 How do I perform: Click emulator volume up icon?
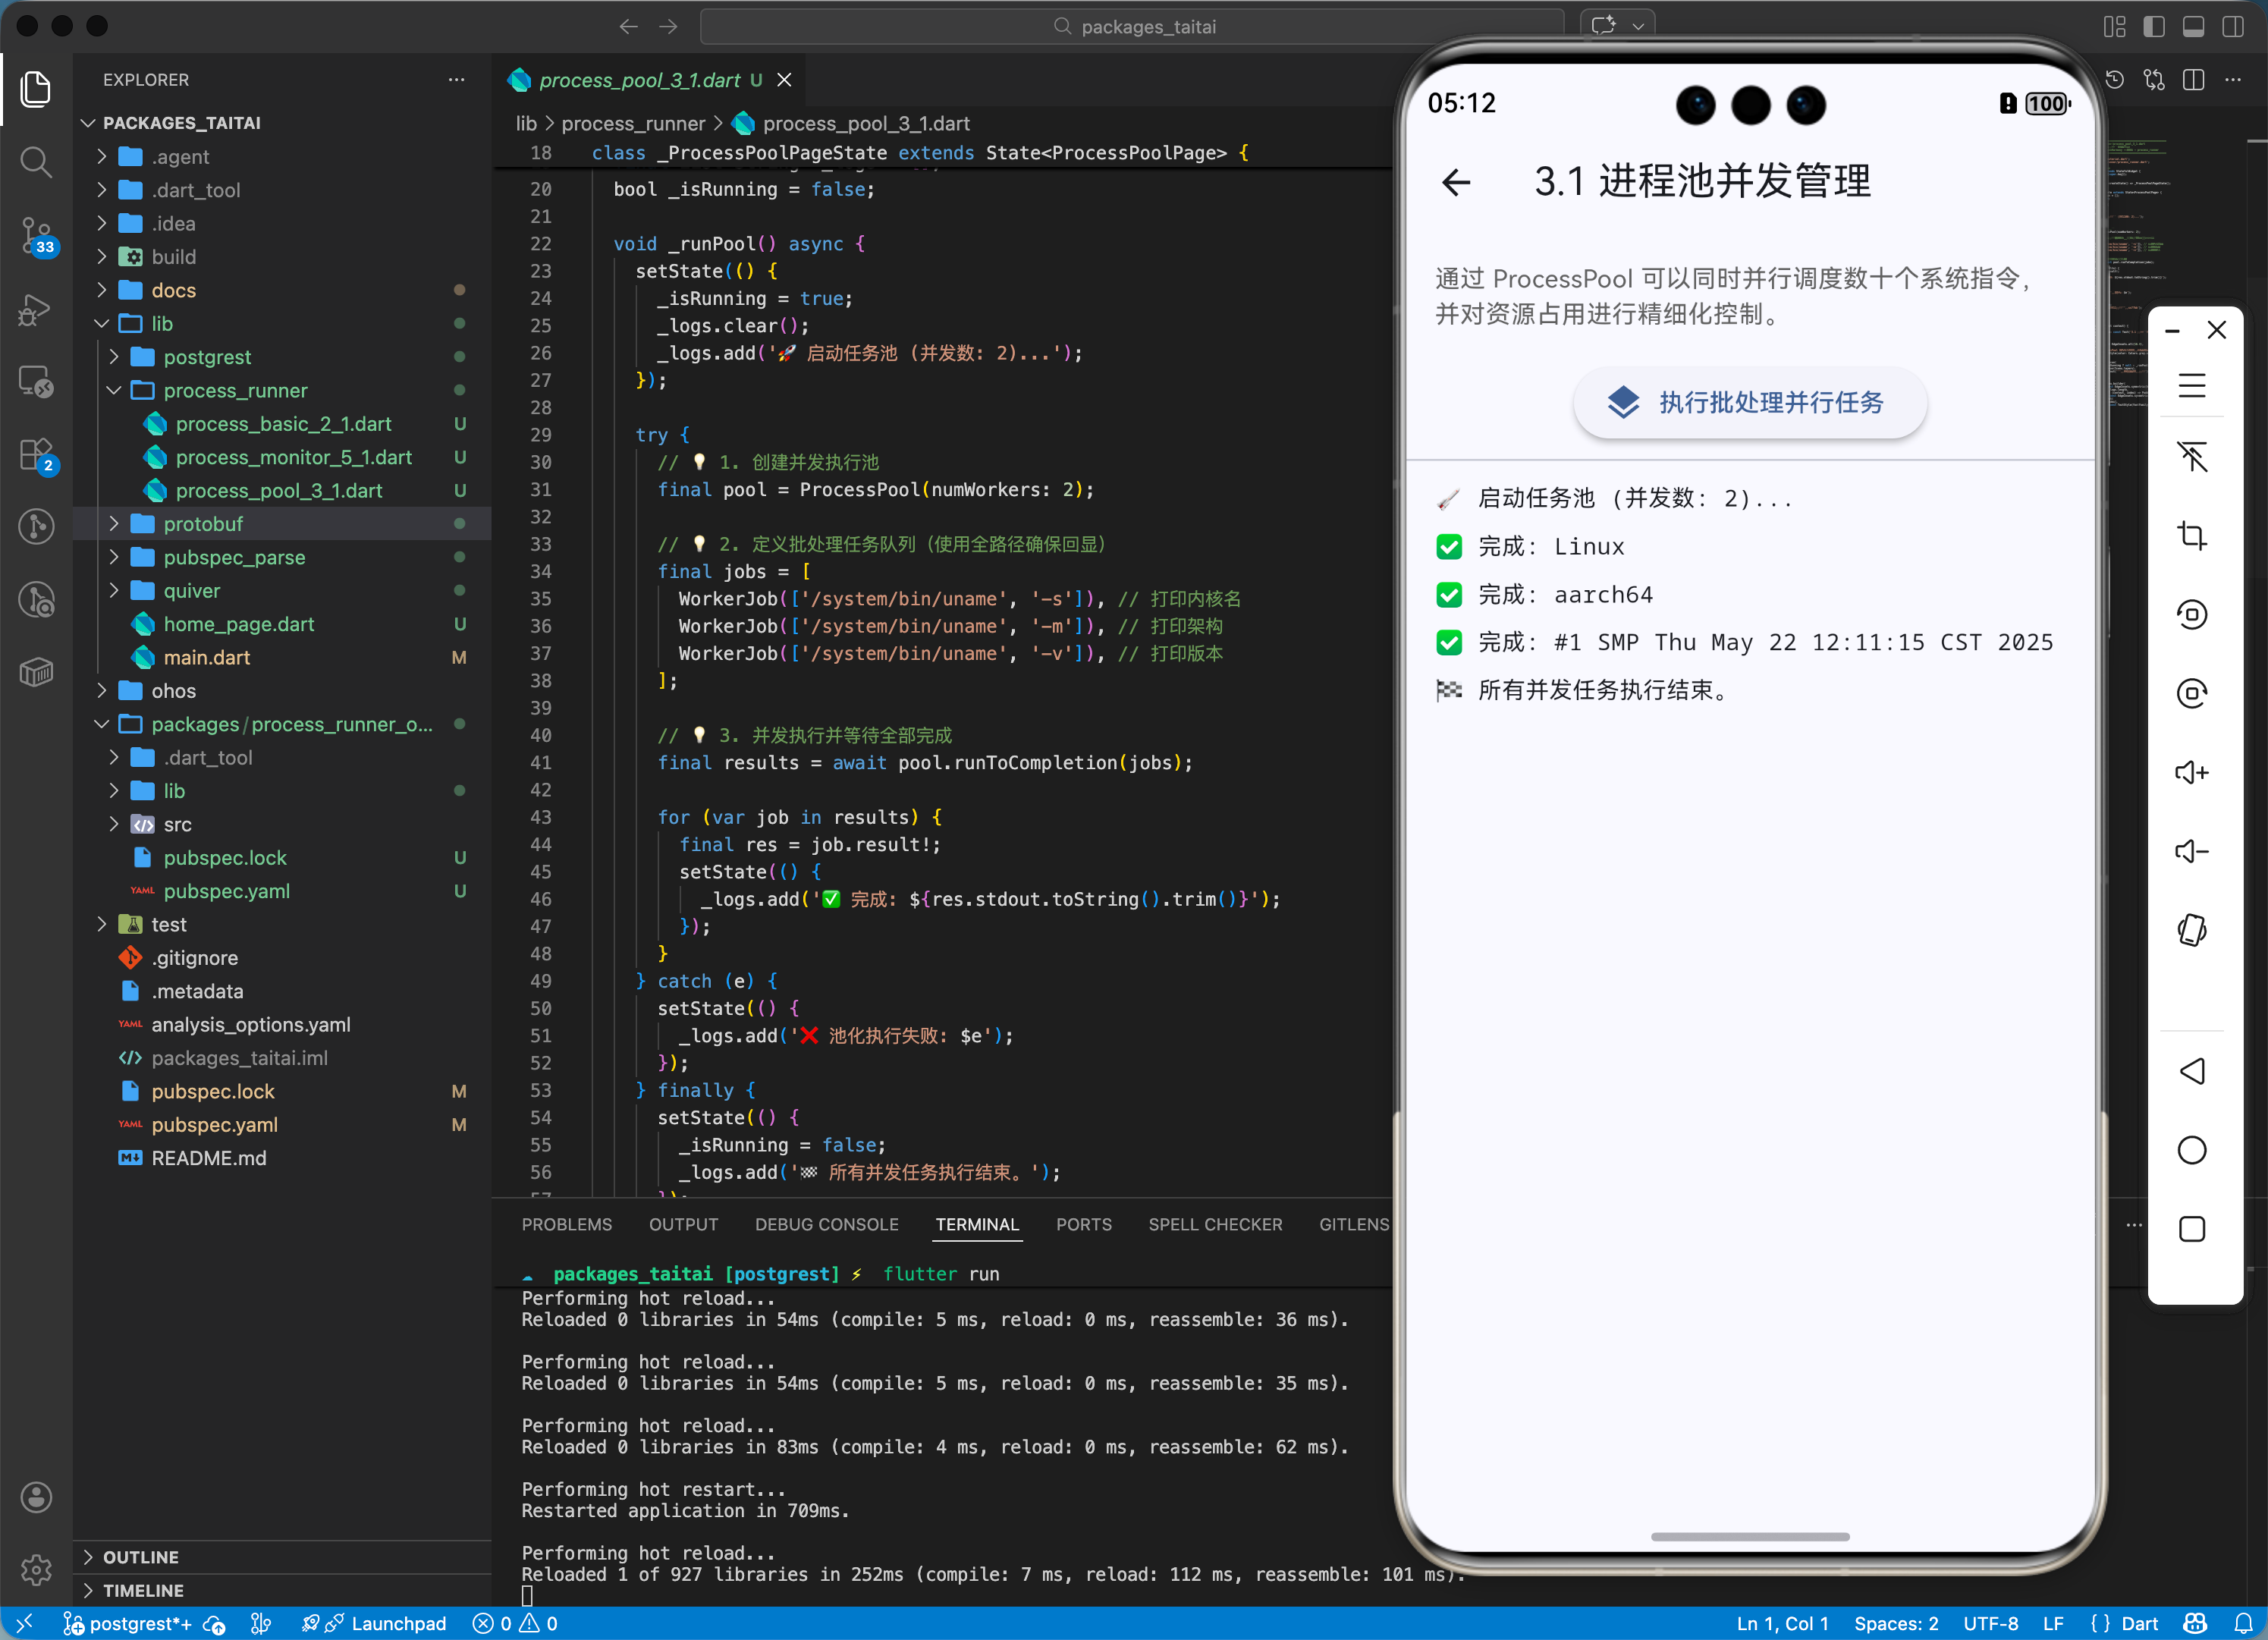tap(2191, 772)
